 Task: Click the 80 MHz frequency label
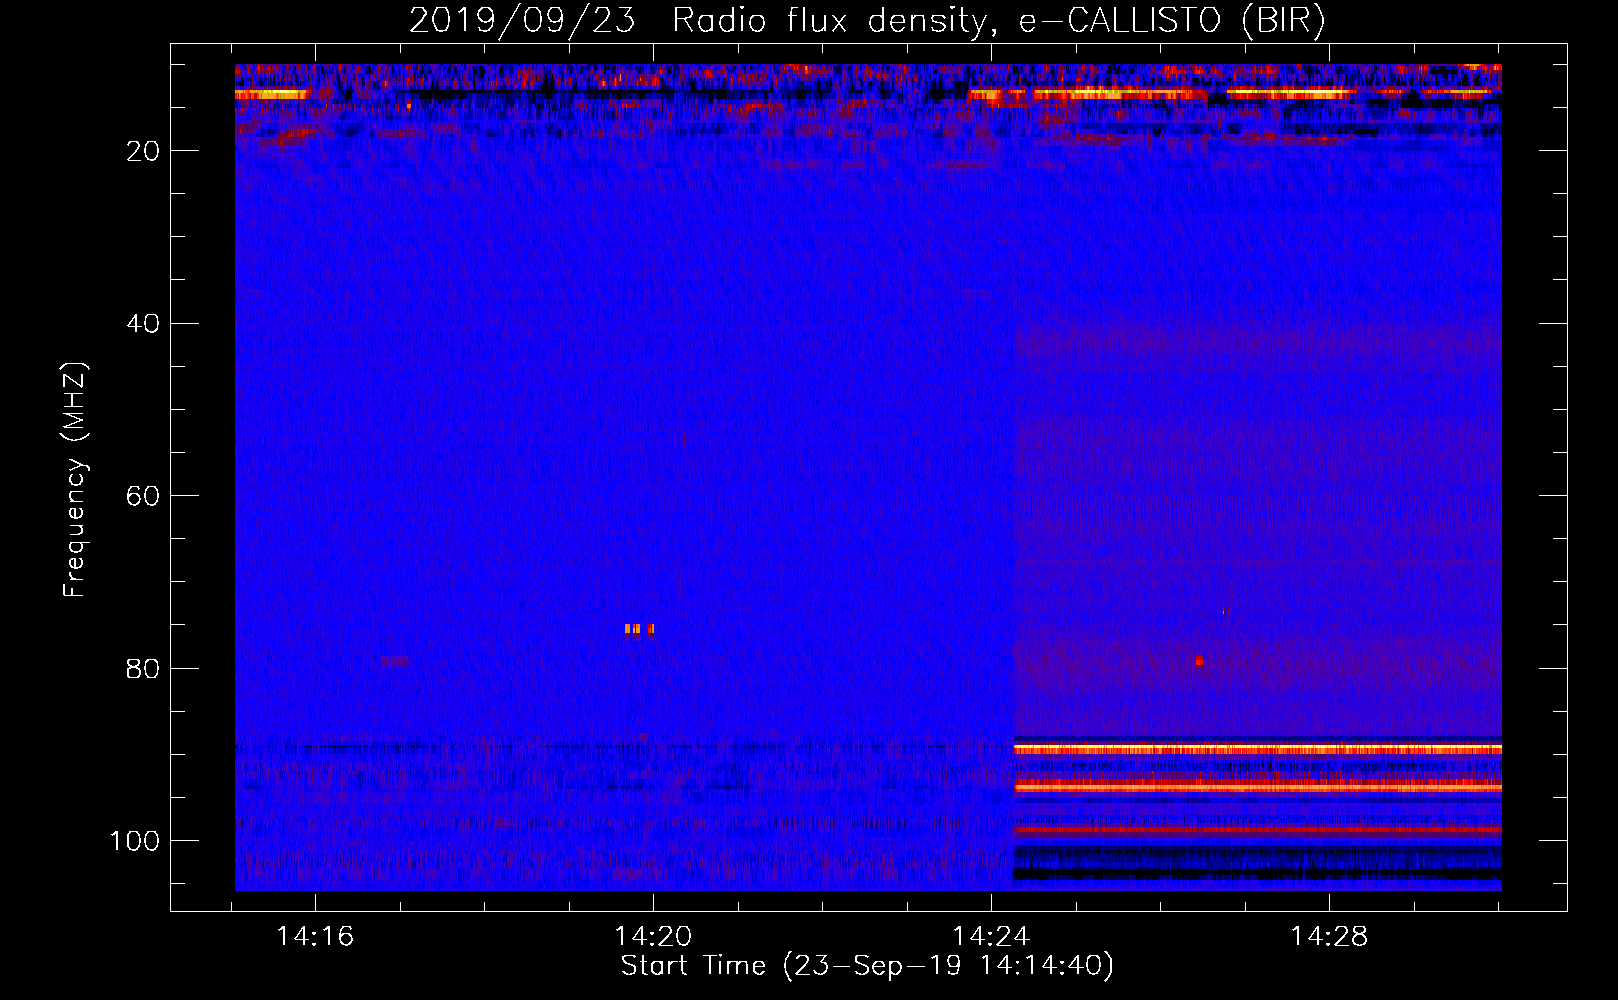[144, 668]
